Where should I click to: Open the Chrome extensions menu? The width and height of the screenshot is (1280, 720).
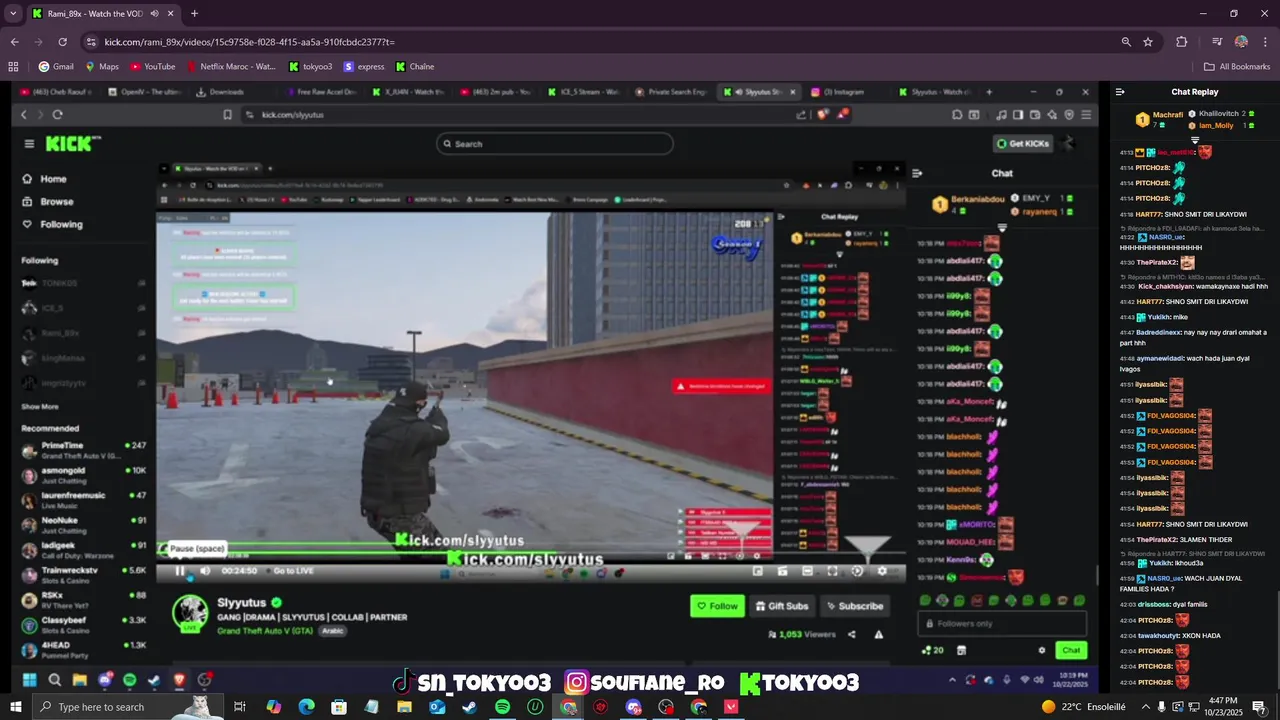click(1182, 42)
